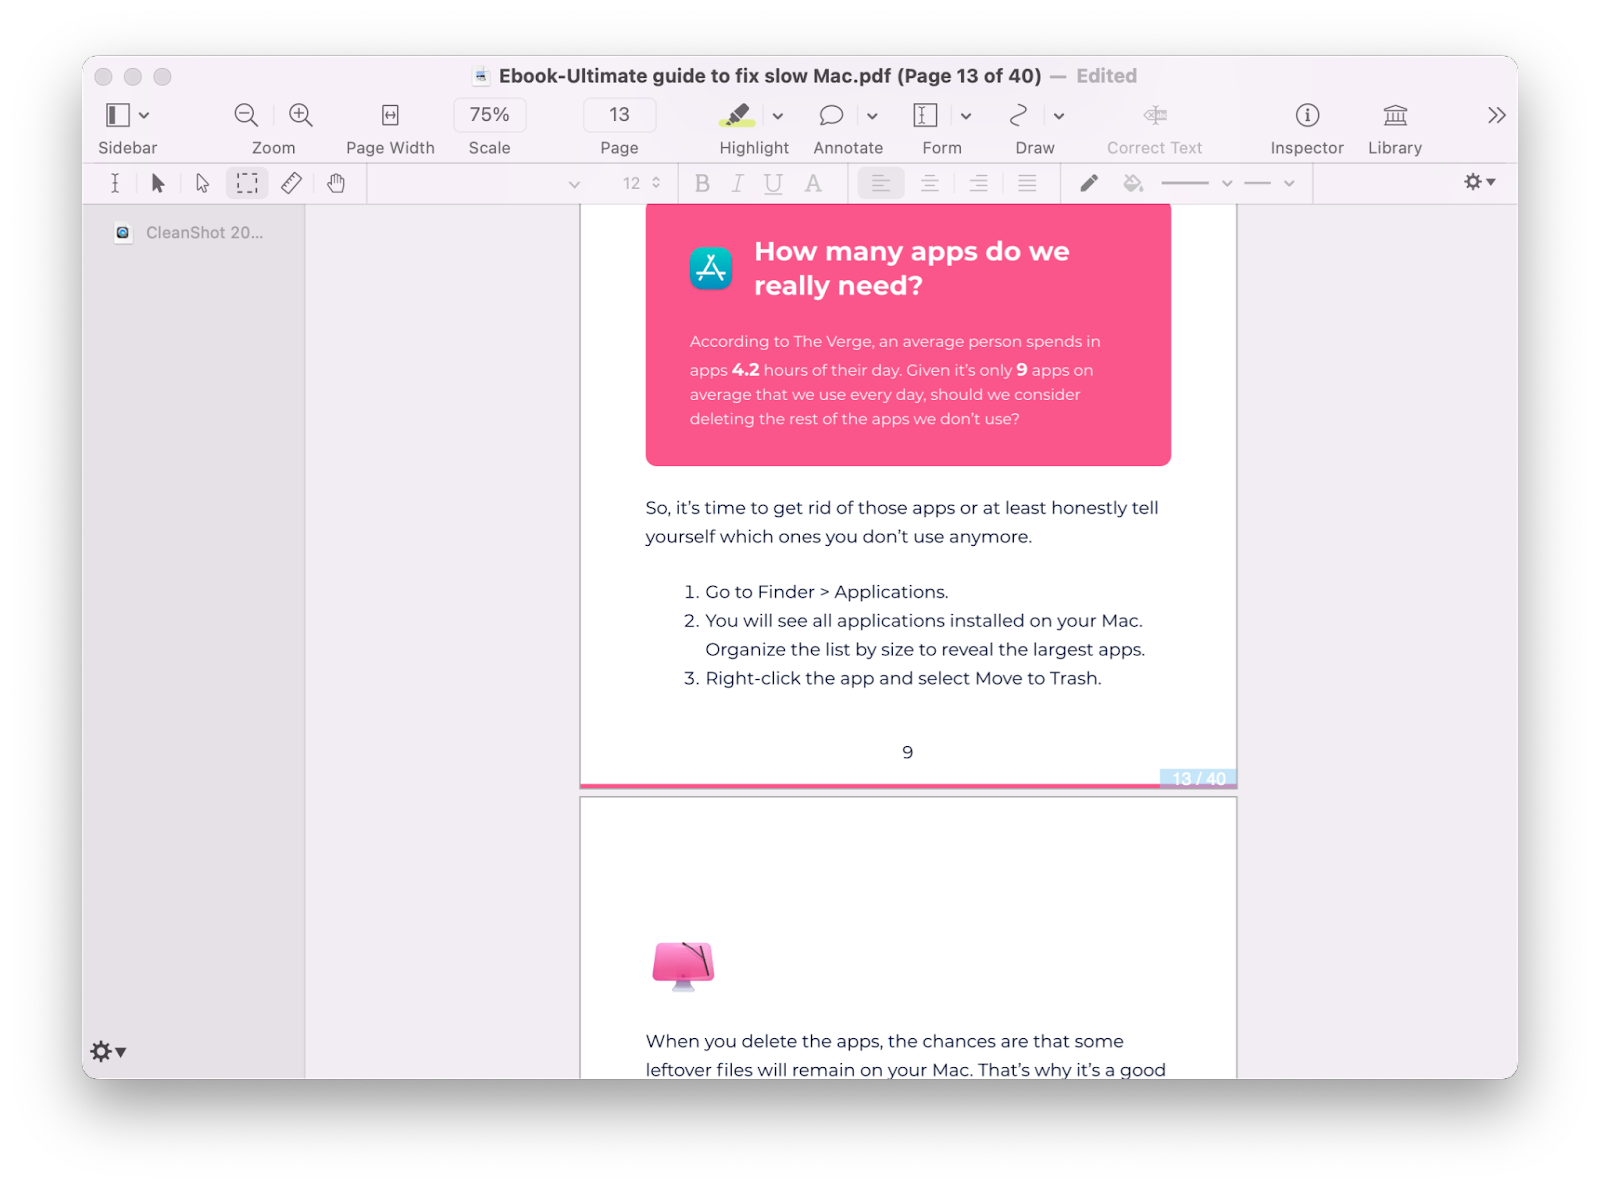The image size is (1600, 1188).
Task: Open Highlight color options dropdown
Action: pyautogui.click(x=777, y=116)
